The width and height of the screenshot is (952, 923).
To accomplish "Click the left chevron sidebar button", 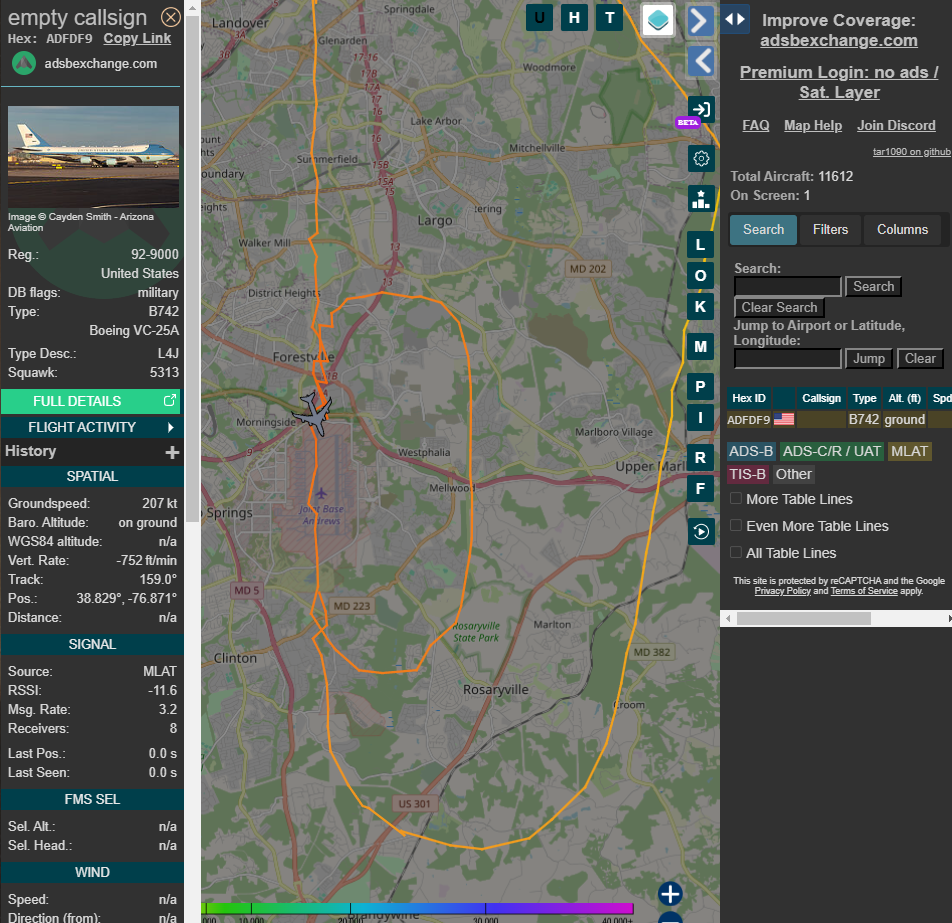I will coord(702,61).
